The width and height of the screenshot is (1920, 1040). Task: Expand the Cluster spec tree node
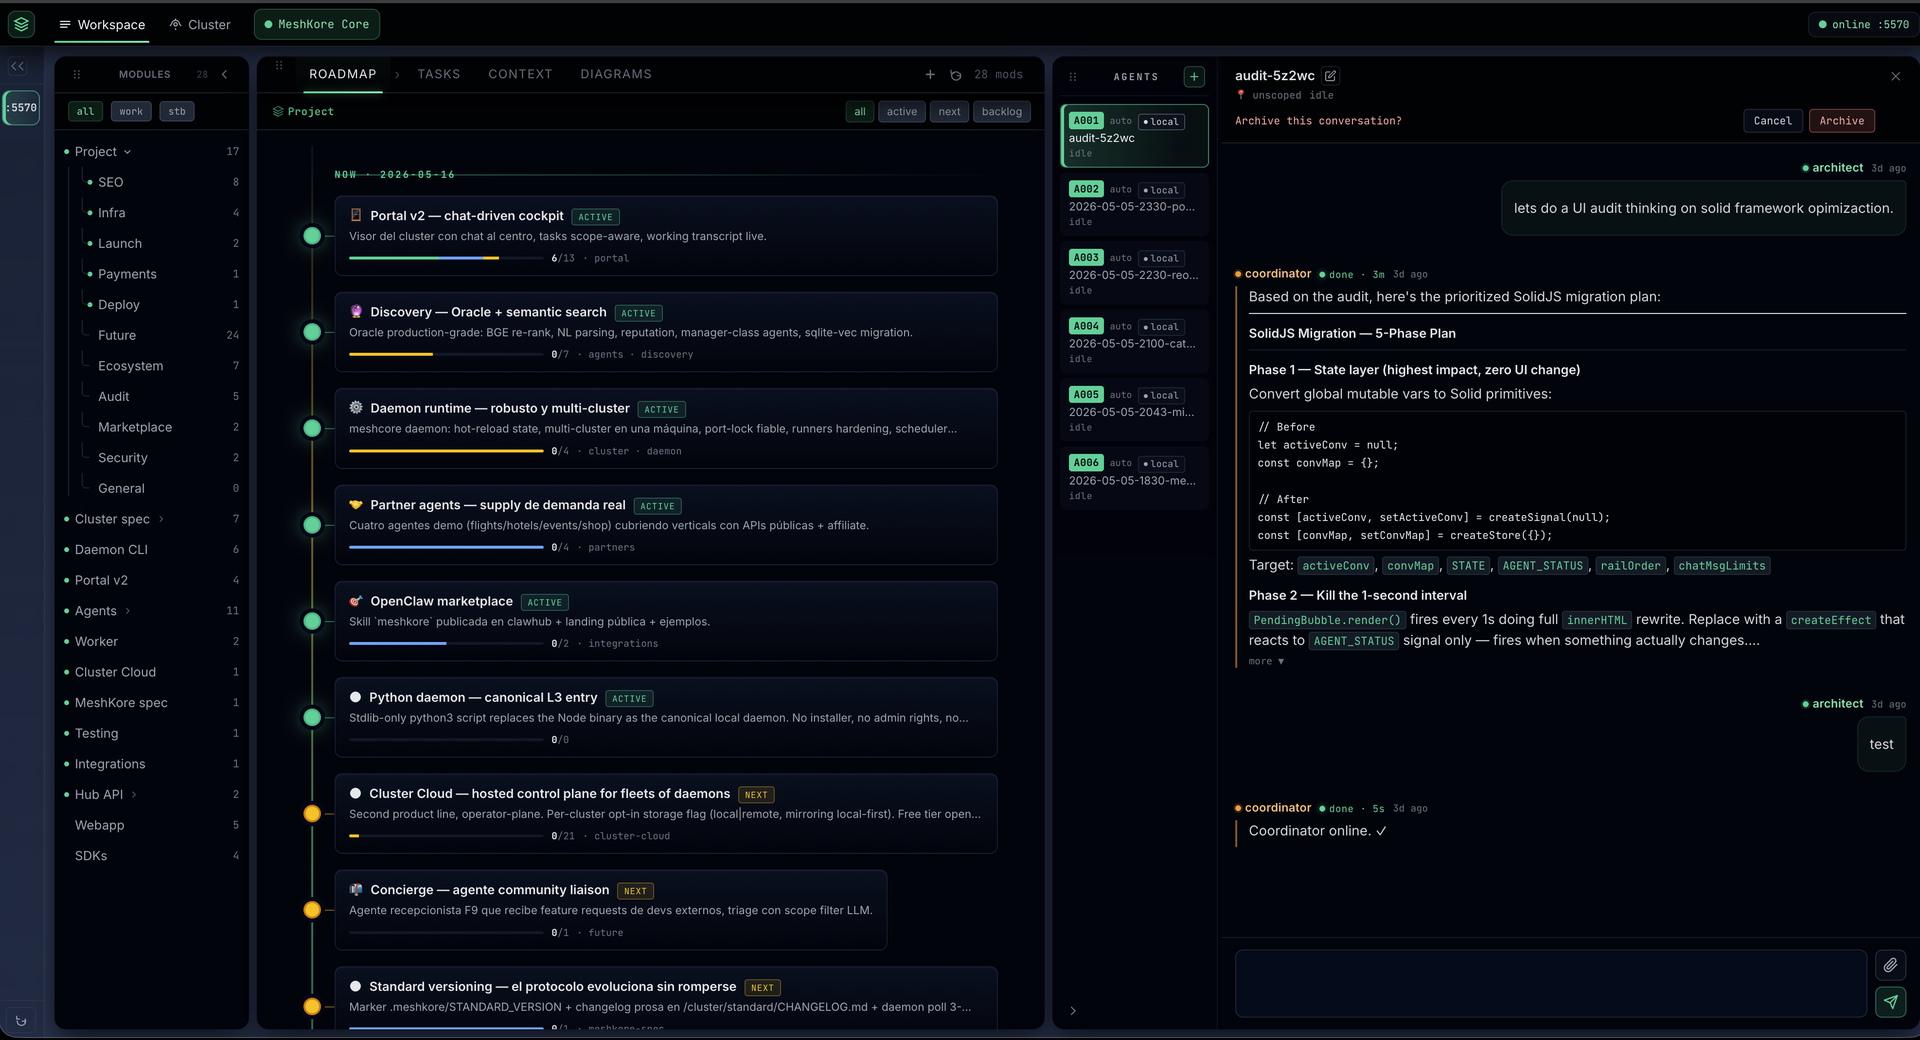tap(161, 519)
